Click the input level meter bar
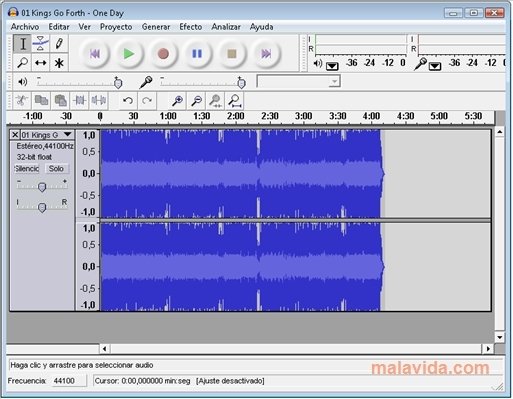The height and width of the screenshot is (399, 513). 462,44
